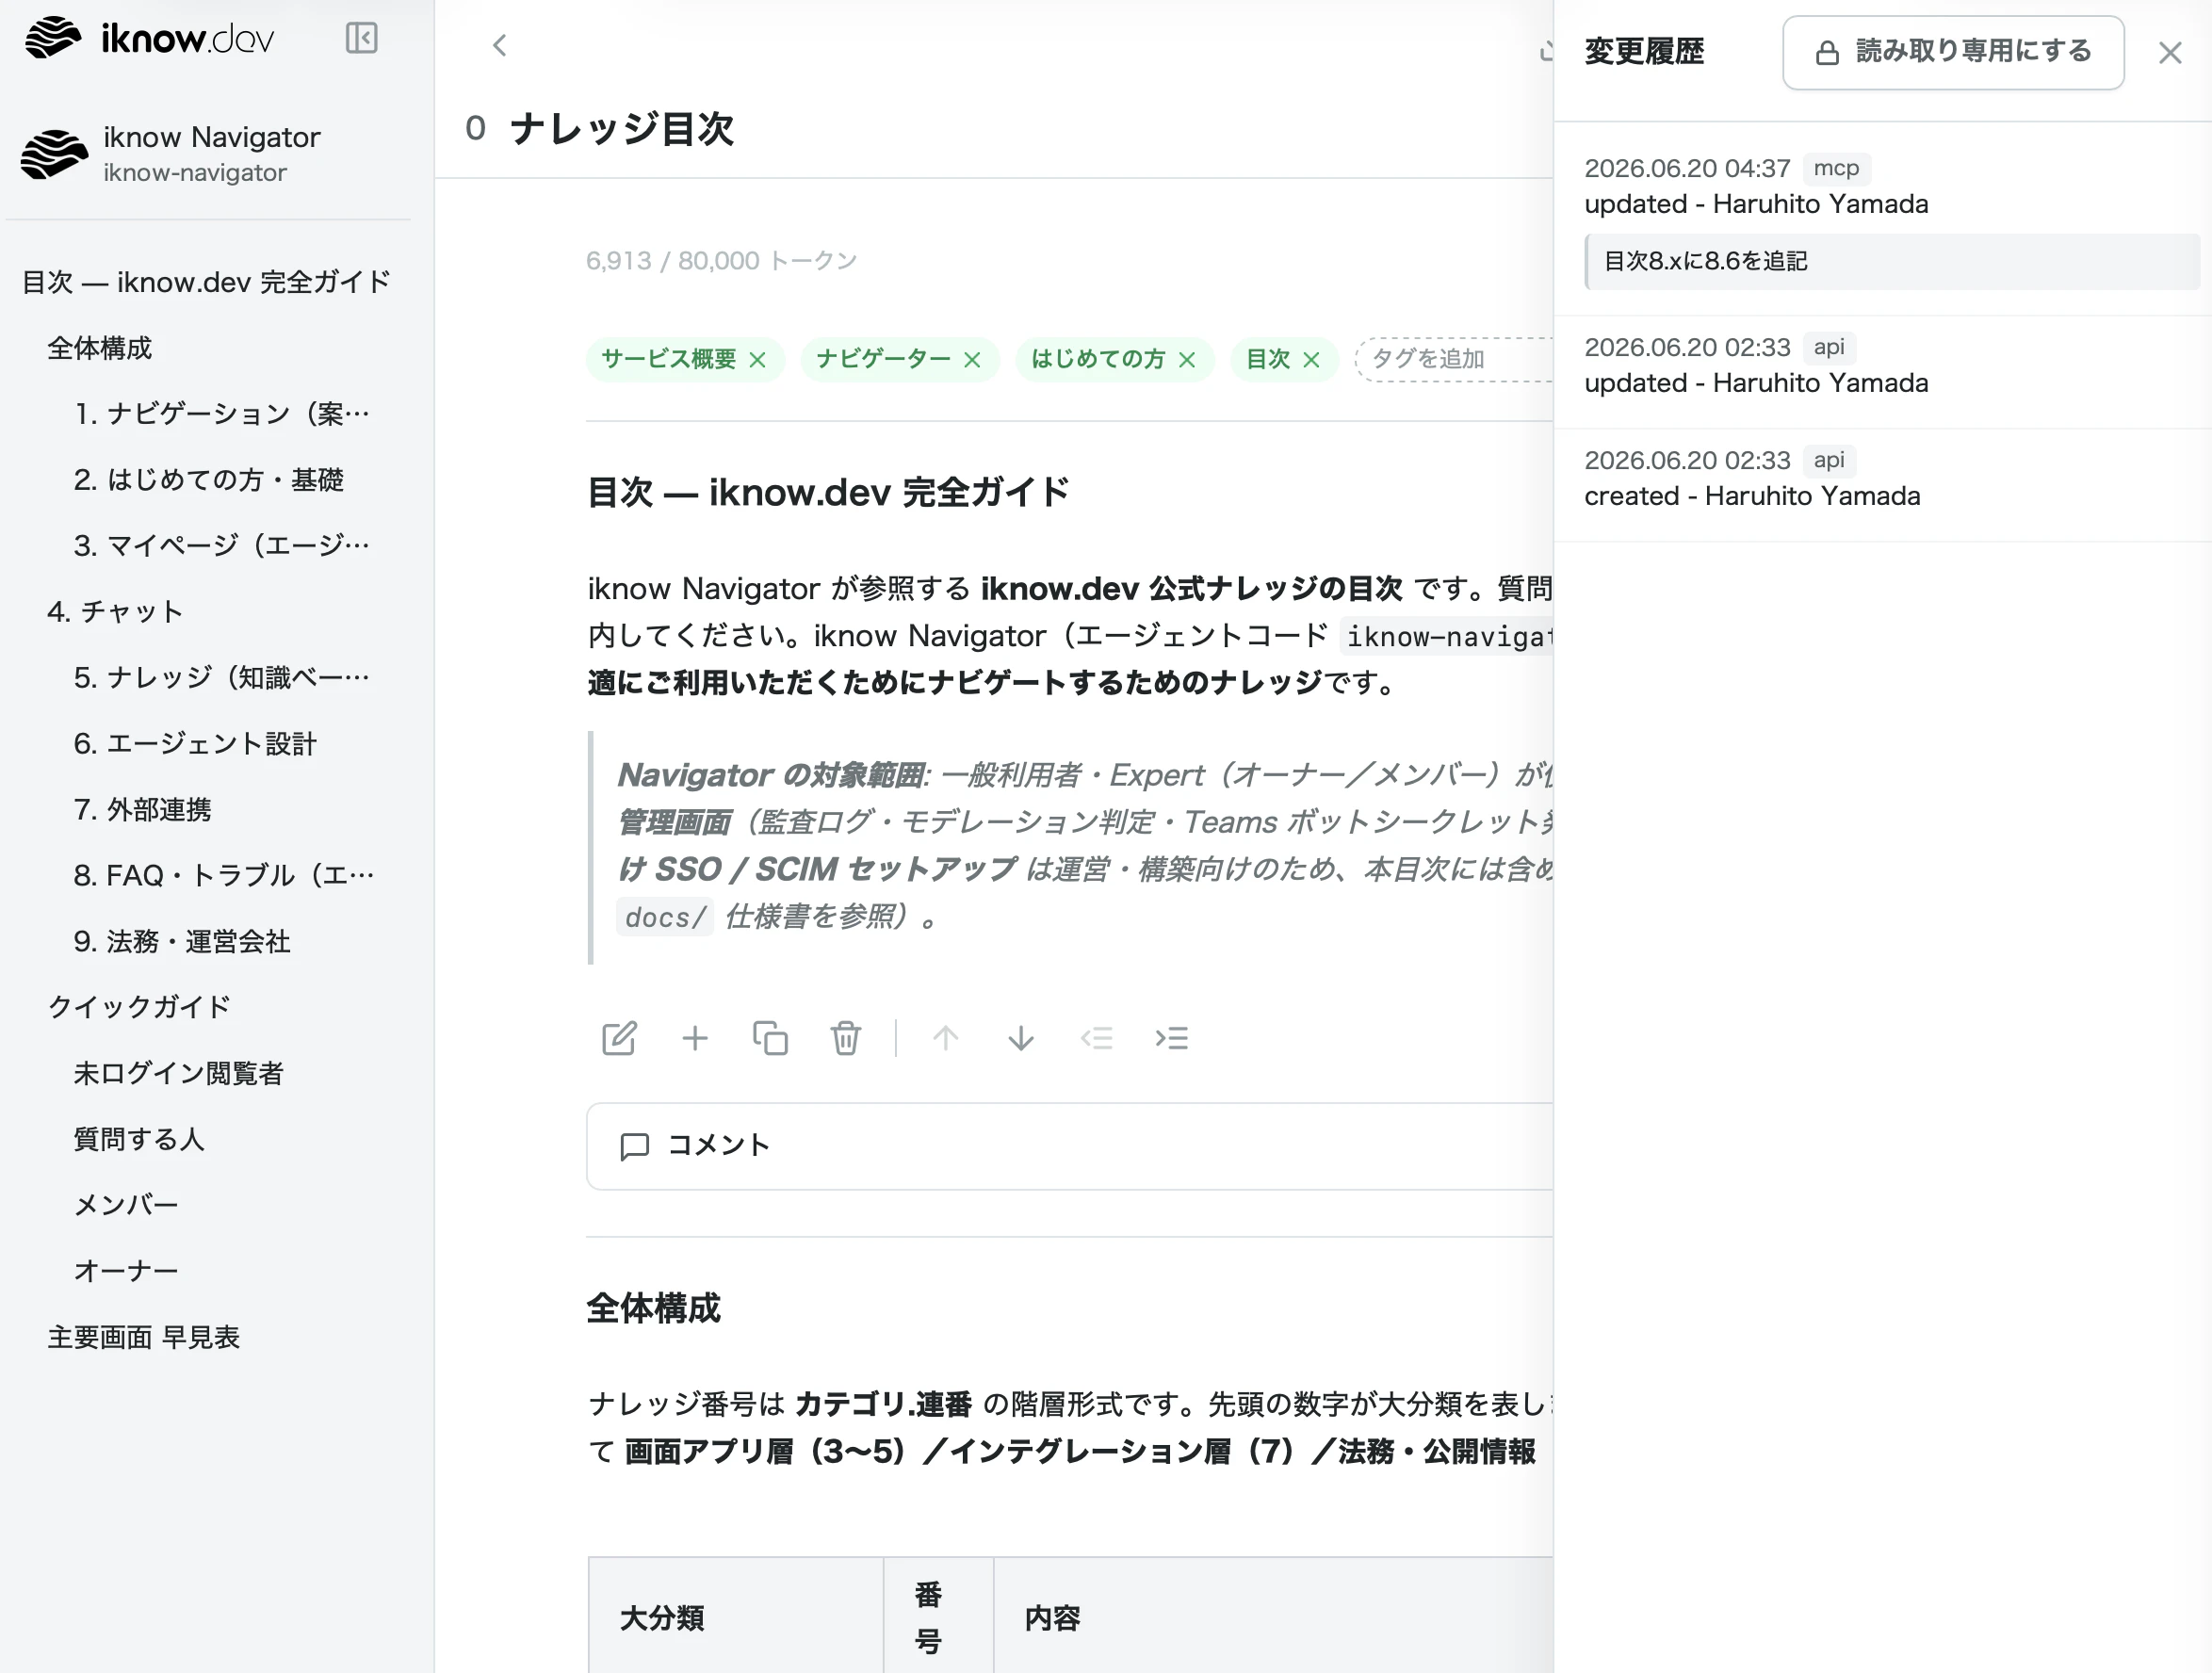Click the edit pencil icon for block
Viewport: 2212px width, 1673px height.
(619, 1038)
